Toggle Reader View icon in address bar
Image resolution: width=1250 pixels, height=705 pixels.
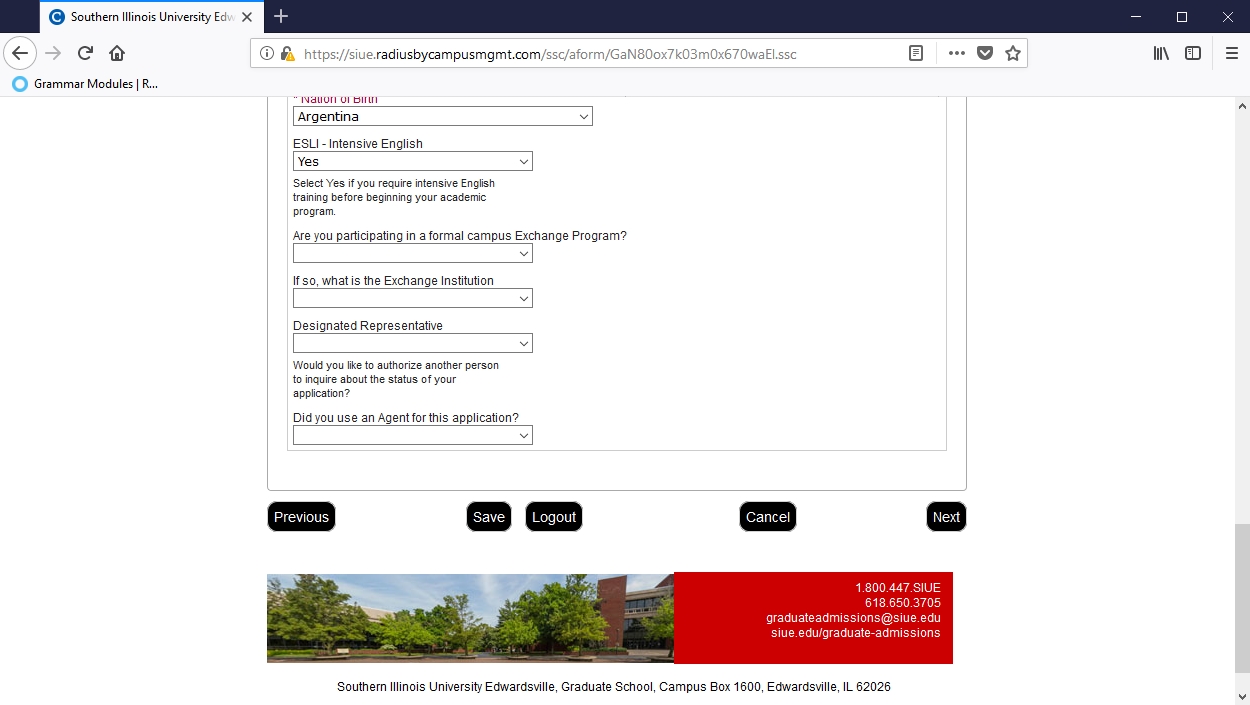(x=915, y=53)
